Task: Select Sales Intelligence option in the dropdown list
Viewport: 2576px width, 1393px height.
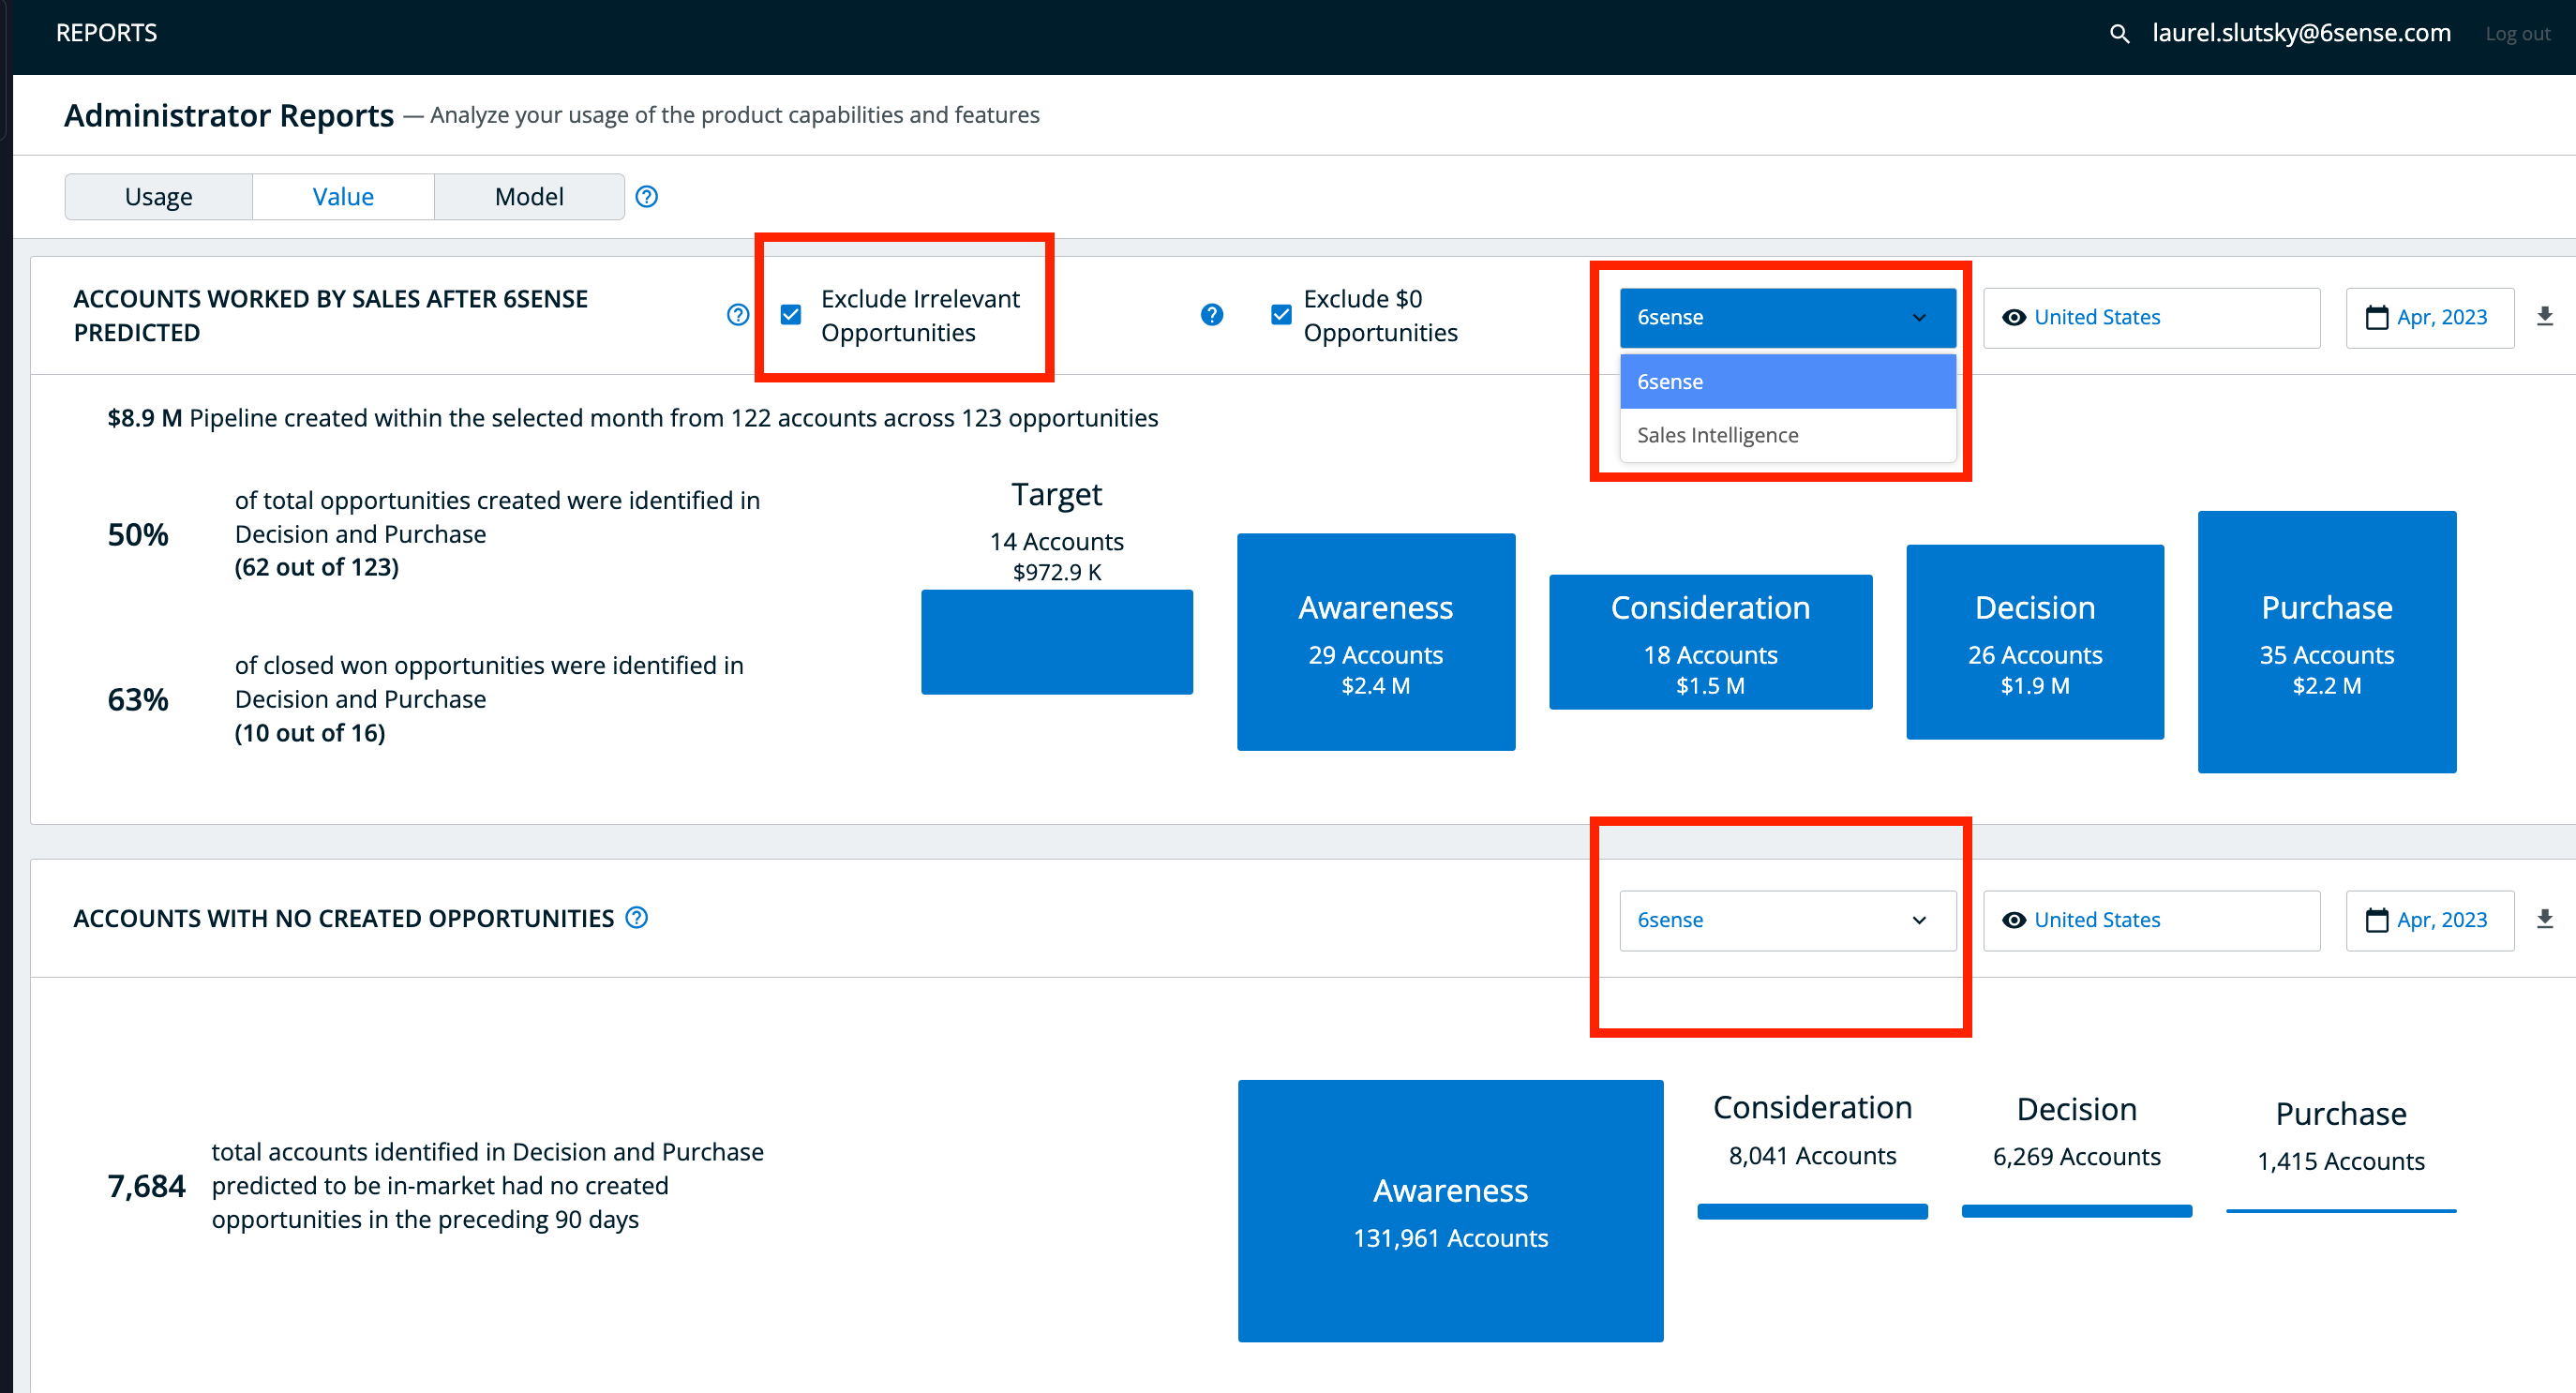Action: point(1788,435)
